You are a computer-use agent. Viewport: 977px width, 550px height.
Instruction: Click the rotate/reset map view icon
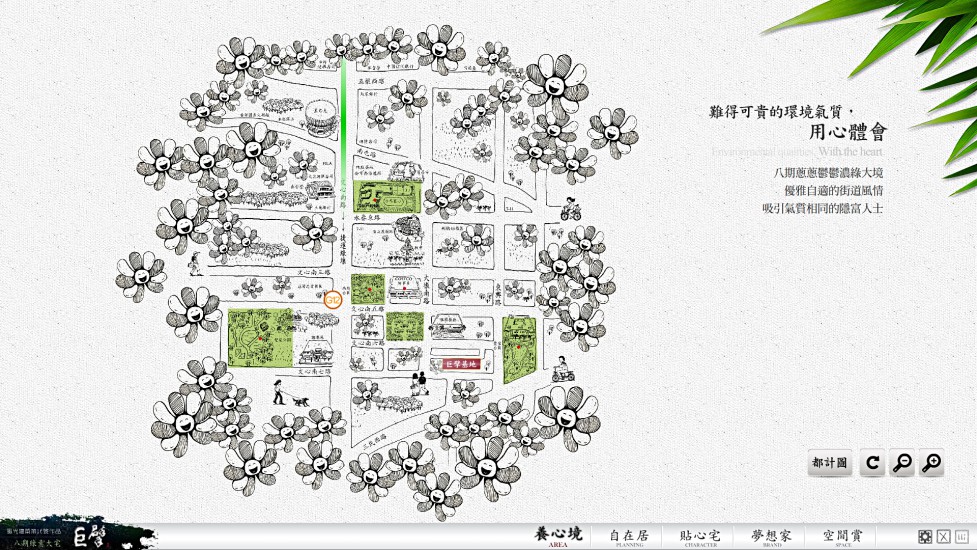coord(872,463)
